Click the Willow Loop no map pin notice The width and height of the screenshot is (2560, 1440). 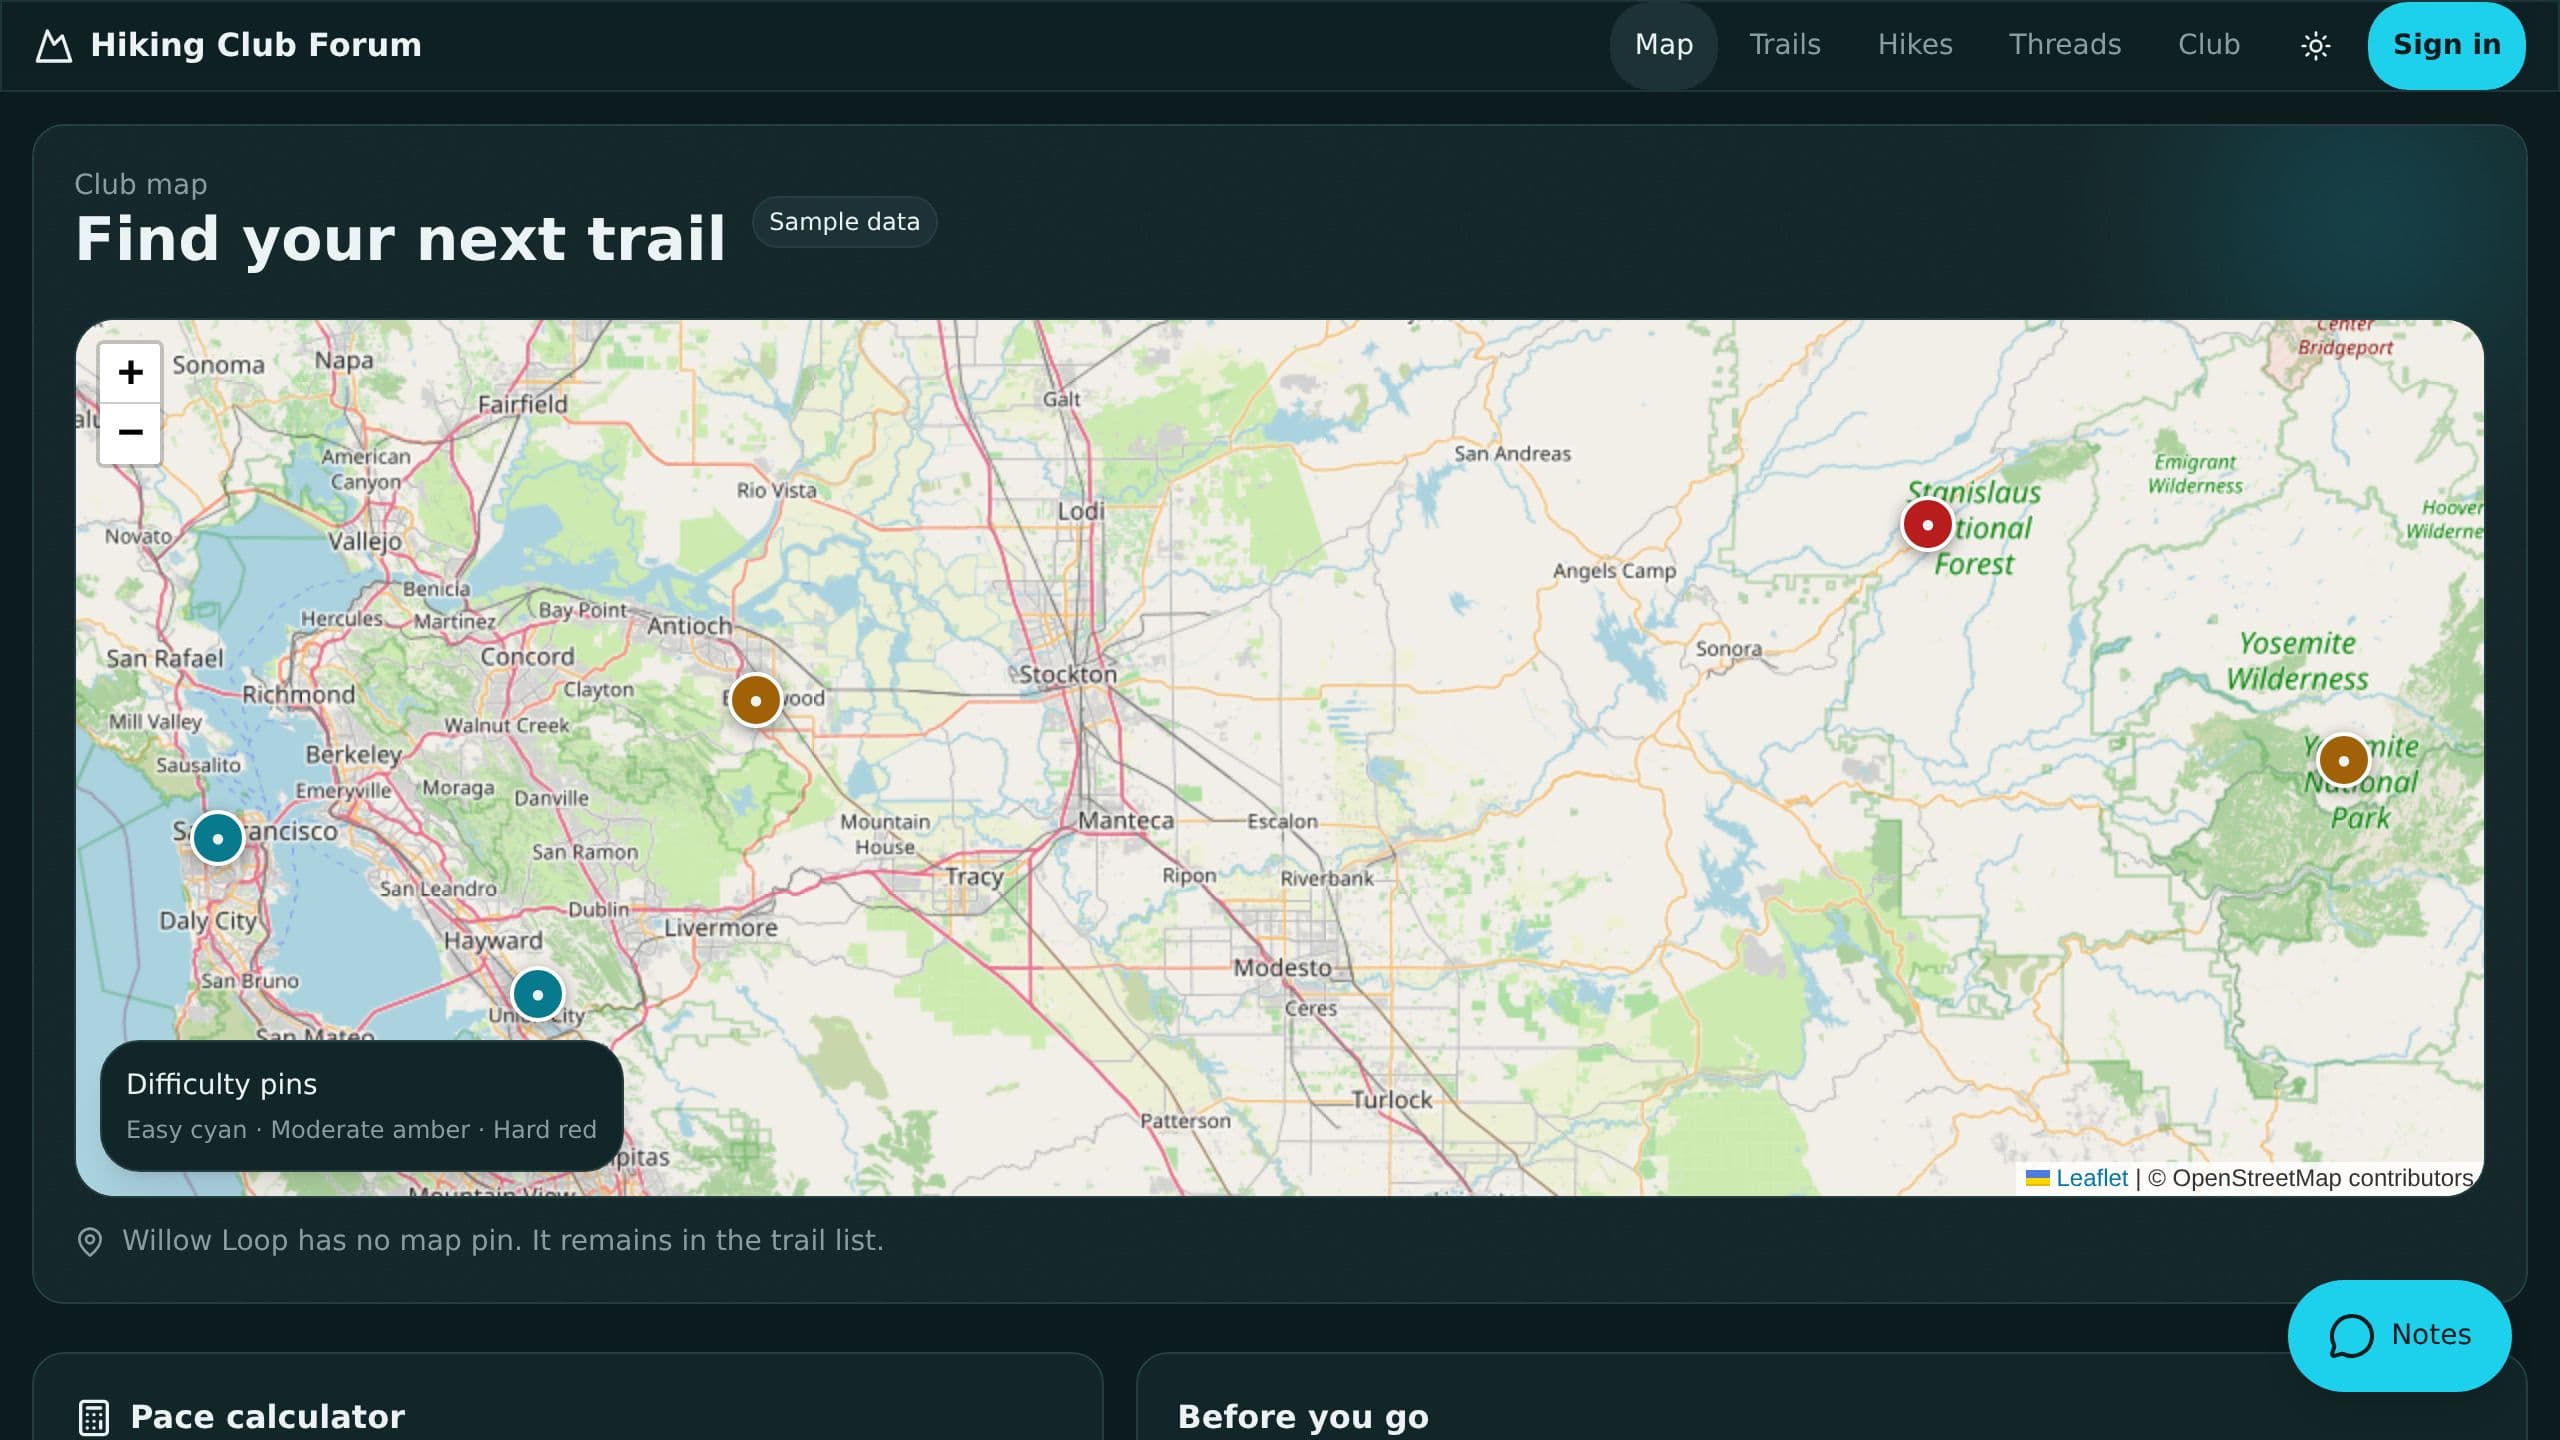[503, 1241]
